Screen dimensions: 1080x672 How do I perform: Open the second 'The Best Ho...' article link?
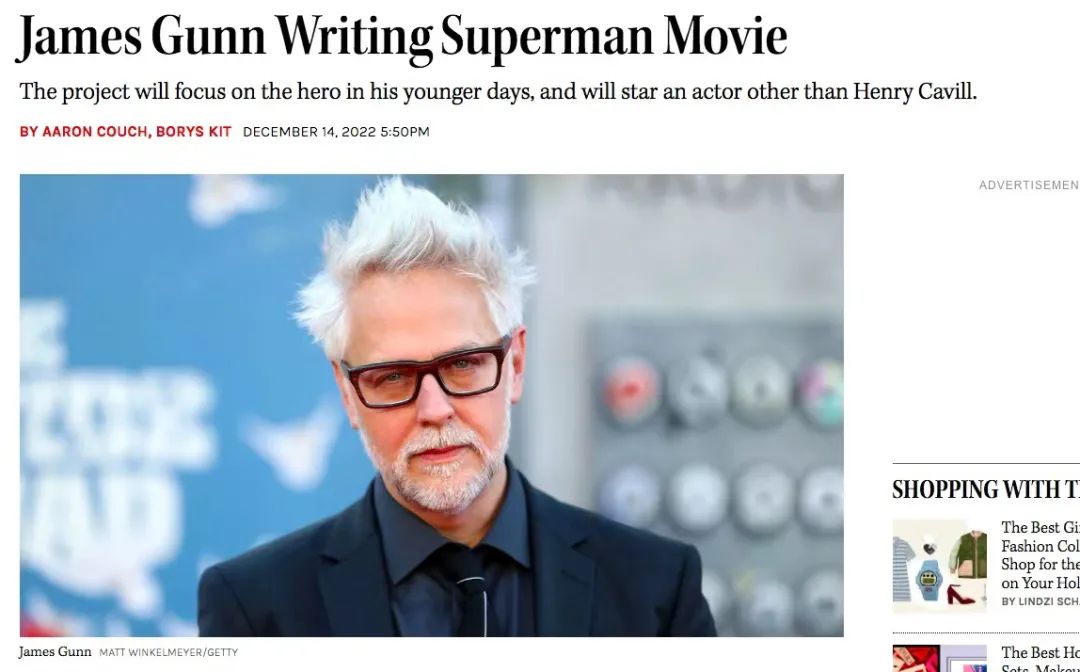click(1040, 659)
